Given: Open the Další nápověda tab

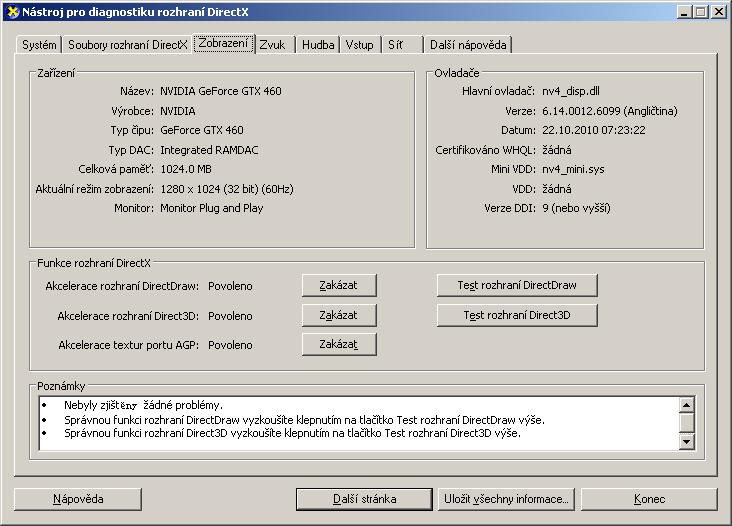Looking at the screenshot, I should (468, 45).
